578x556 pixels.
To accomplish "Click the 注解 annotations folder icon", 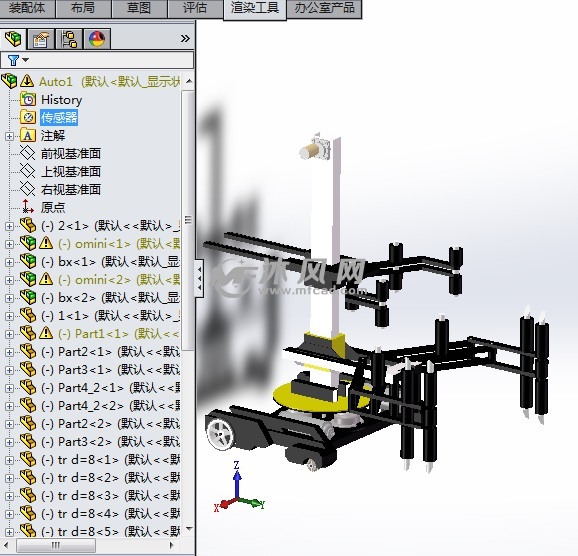I will pyautogui.click(x=28, y=136).
